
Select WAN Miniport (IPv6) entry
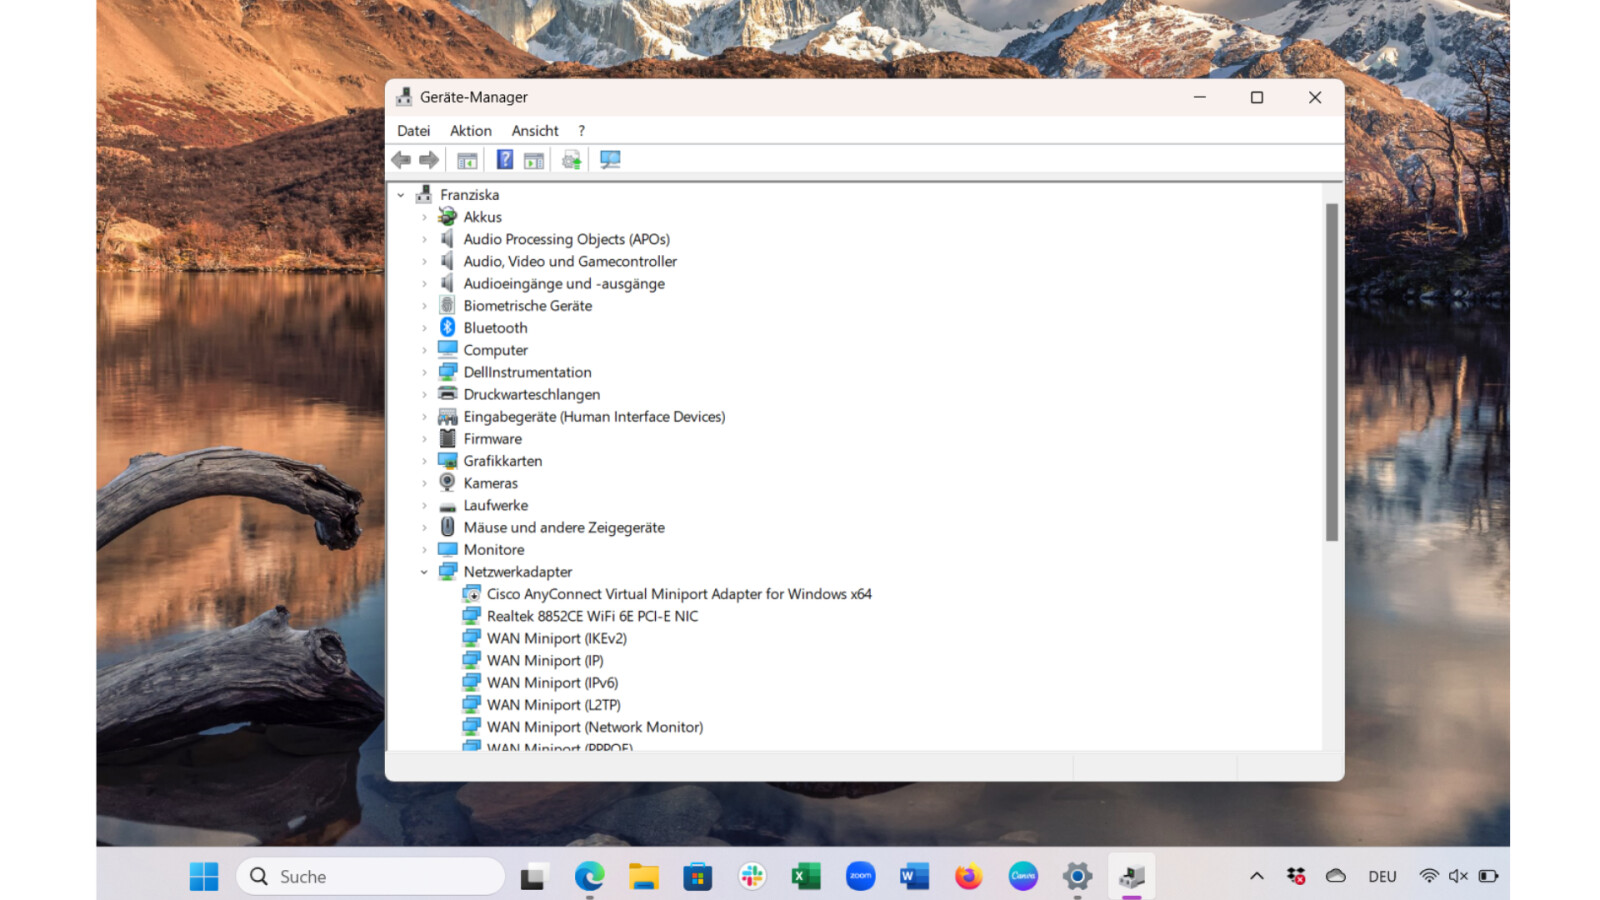(x=552, y=683)
